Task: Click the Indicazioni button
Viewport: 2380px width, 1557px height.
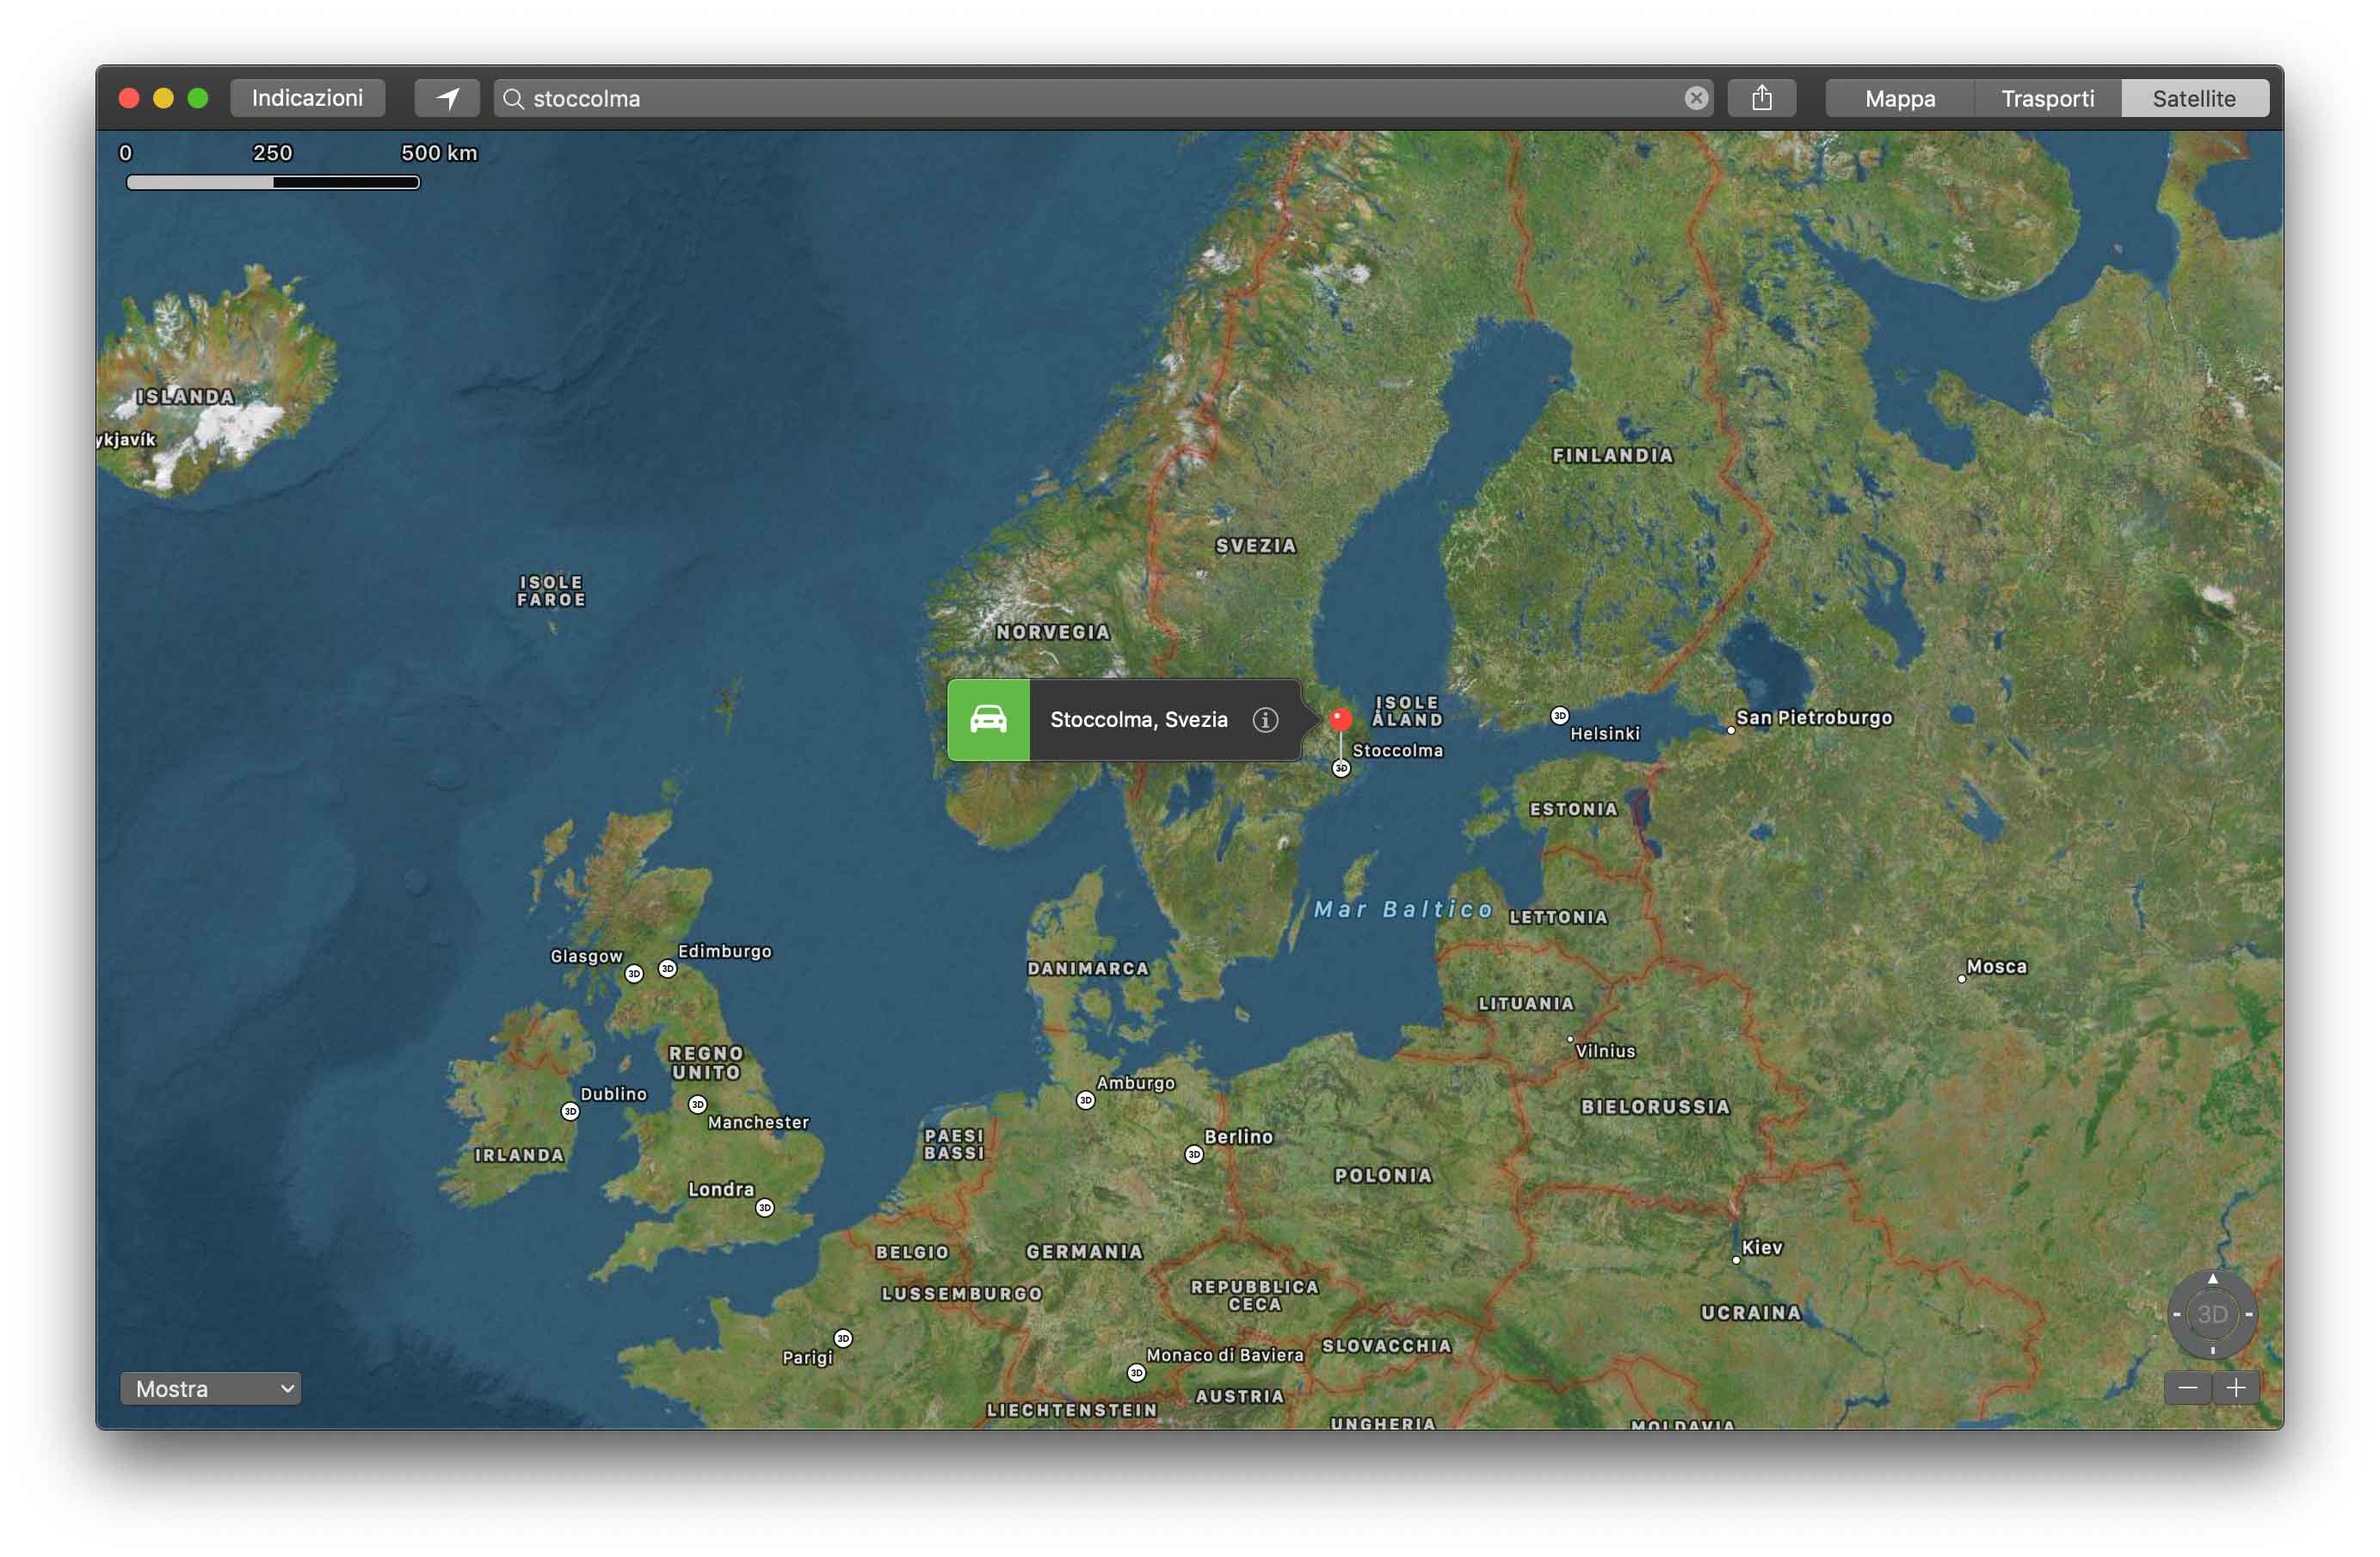Action: click(307, 98)
